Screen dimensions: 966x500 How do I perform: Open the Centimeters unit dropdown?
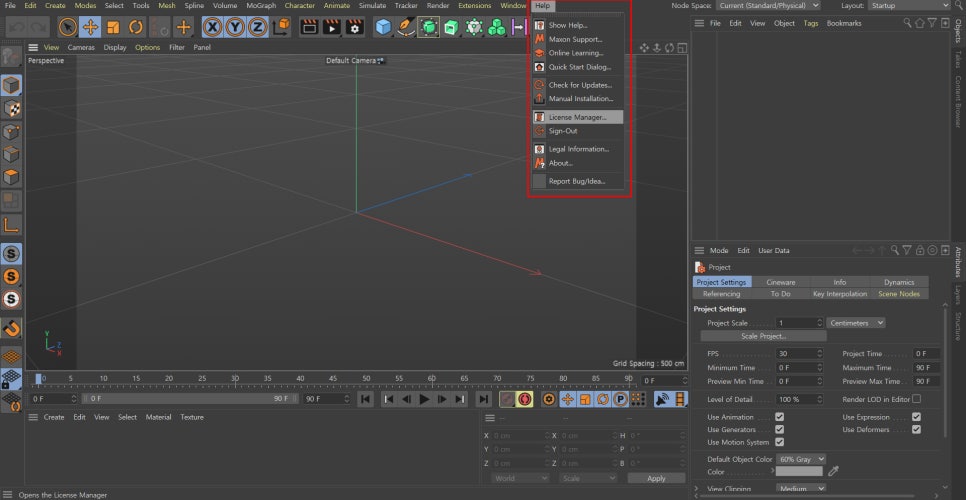pos(856,323)
